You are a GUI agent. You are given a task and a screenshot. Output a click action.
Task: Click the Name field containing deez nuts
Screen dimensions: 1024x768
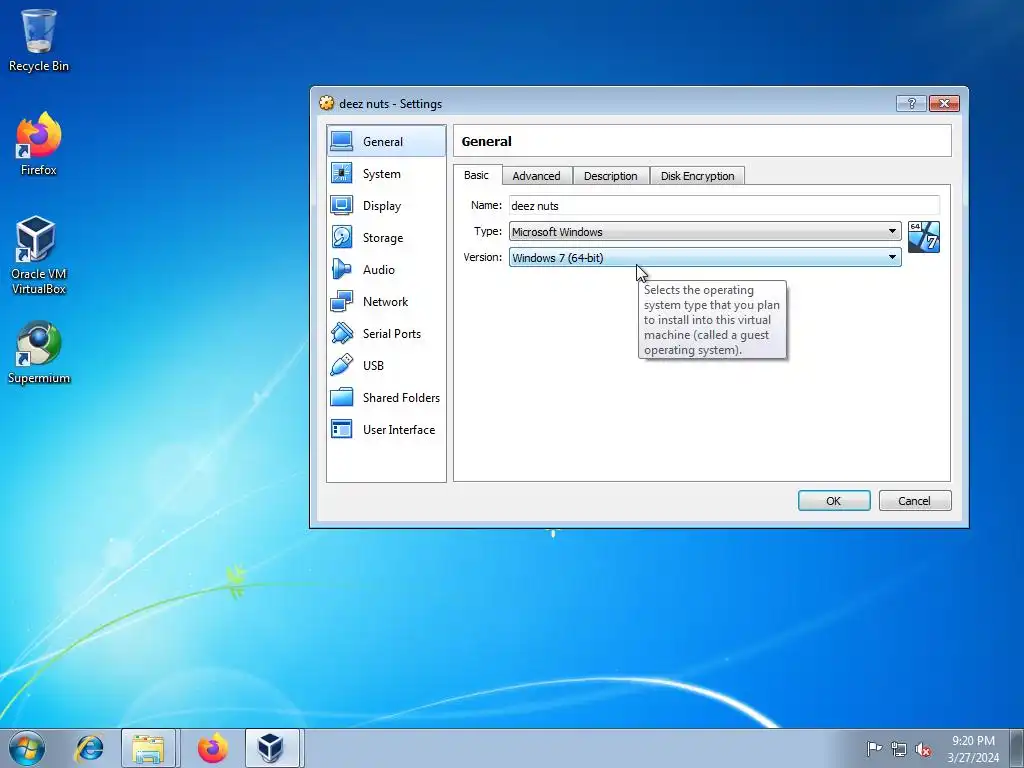[x=724, y=205]
